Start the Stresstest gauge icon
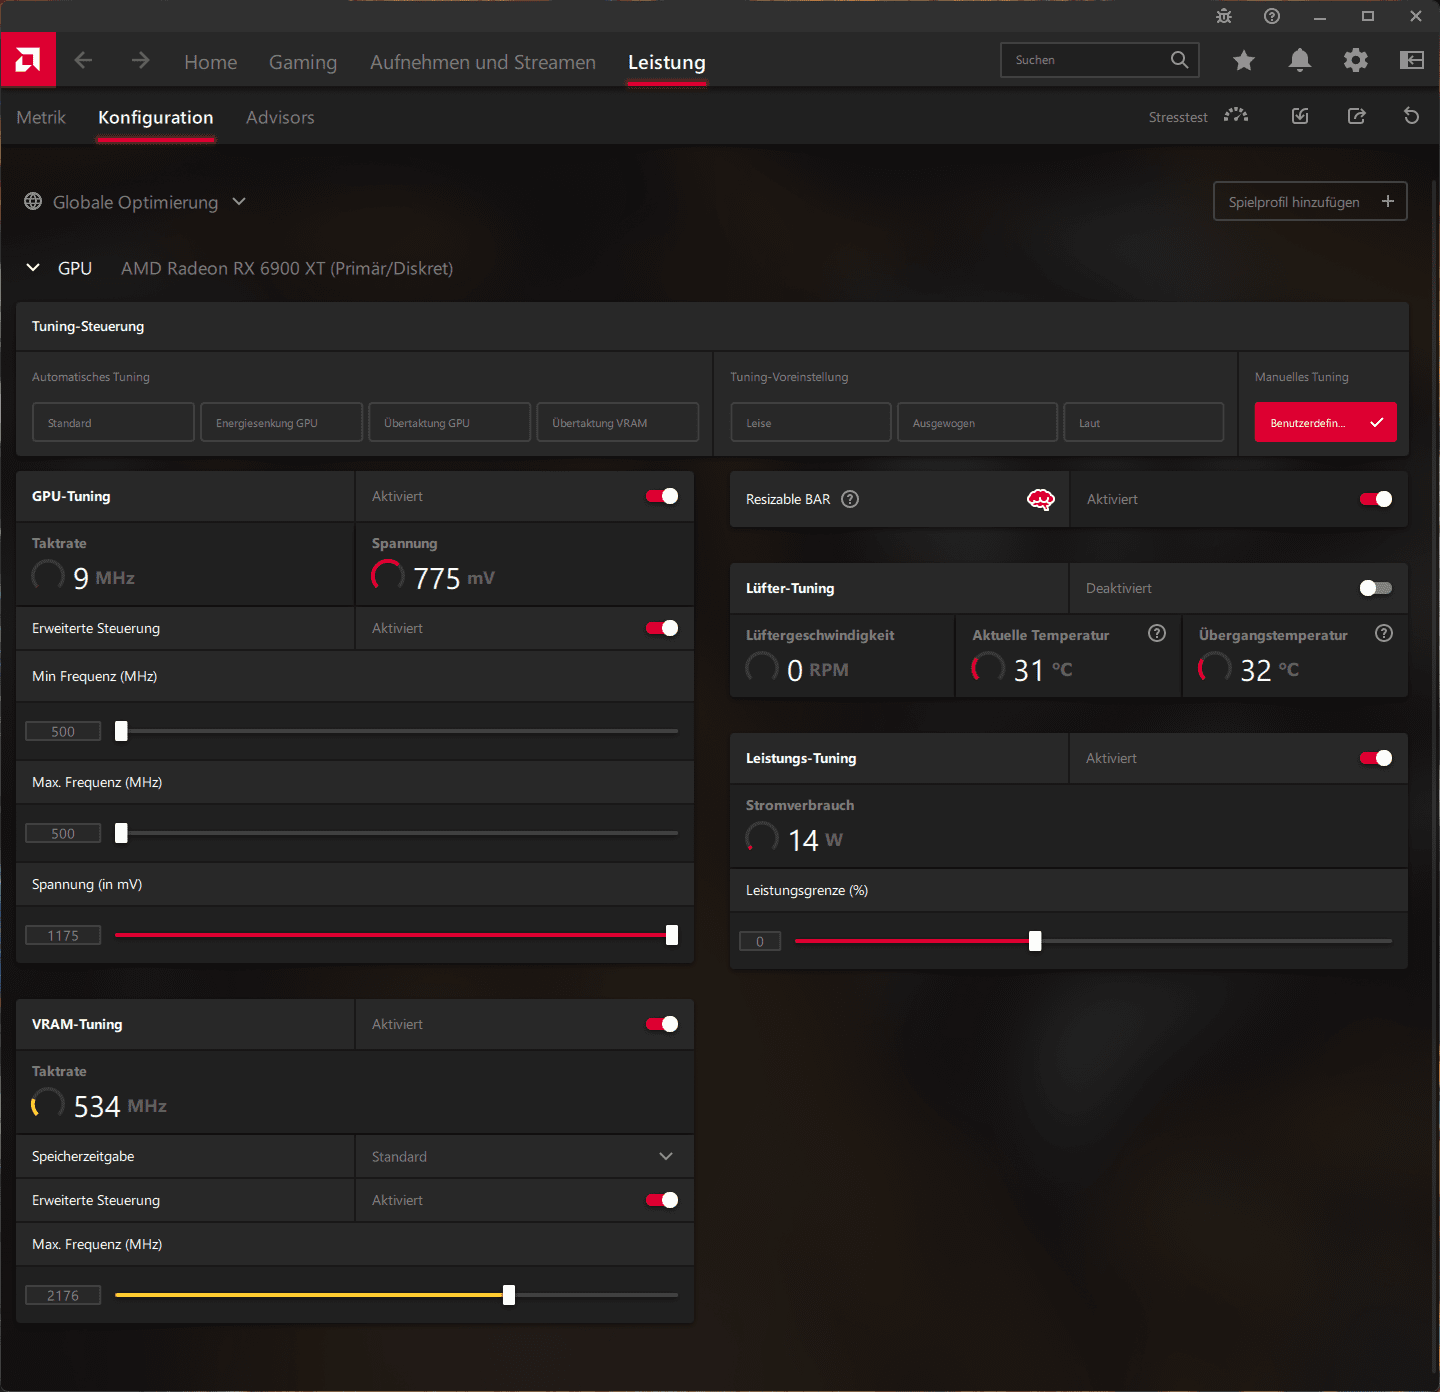 (x=1236, y=116)
